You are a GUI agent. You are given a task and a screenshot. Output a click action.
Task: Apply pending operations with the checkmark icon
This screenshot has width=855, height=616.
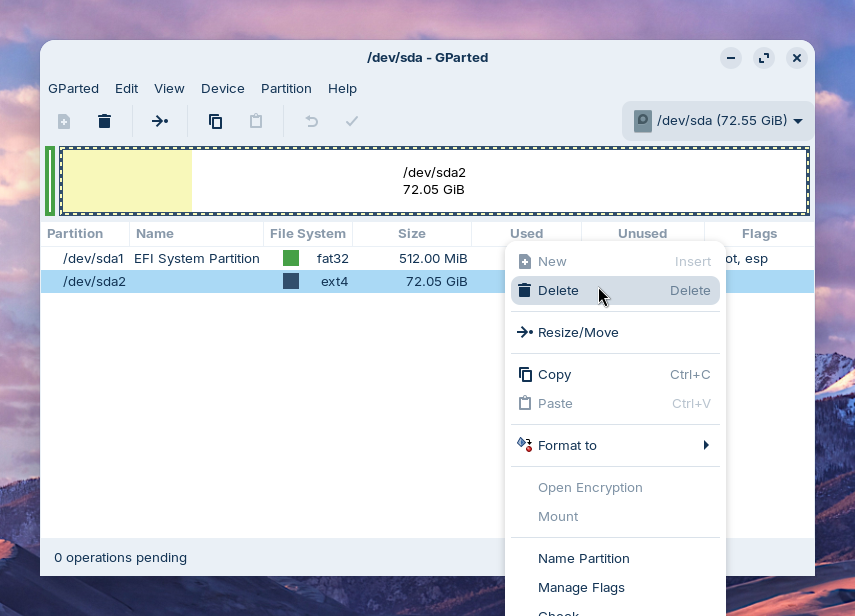click(x=351, y=120)
